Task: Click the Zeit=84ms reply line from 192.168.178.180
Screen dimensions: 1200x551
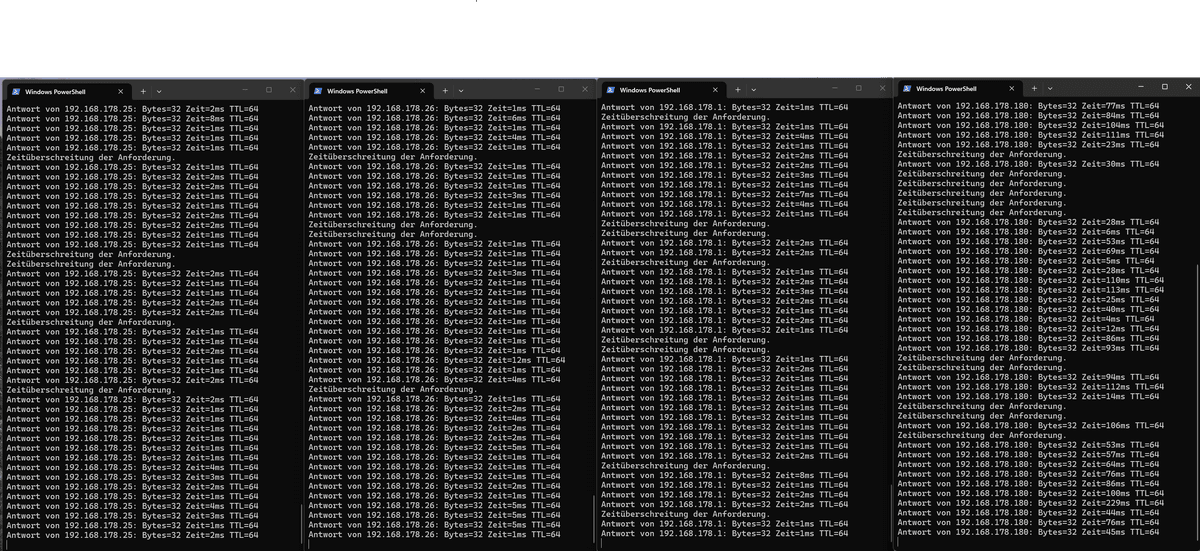Action: (x=1028, y=116)
